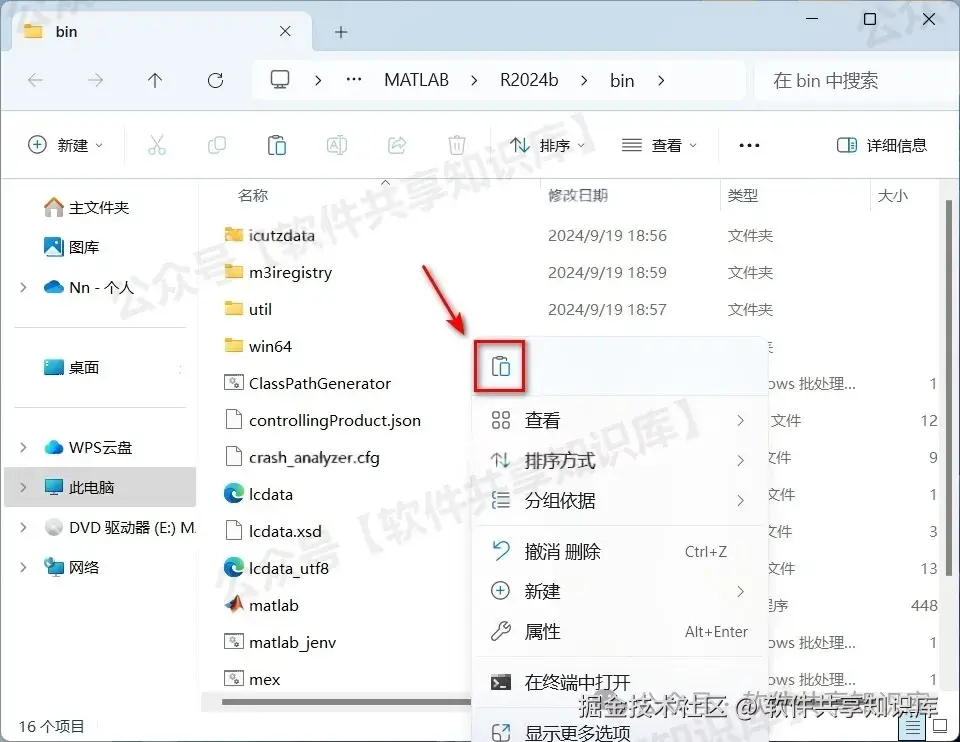This screenshot has width=960, height=742.
Task: Select the util folder
Action: pyautogui.click(x=248, y=309)
